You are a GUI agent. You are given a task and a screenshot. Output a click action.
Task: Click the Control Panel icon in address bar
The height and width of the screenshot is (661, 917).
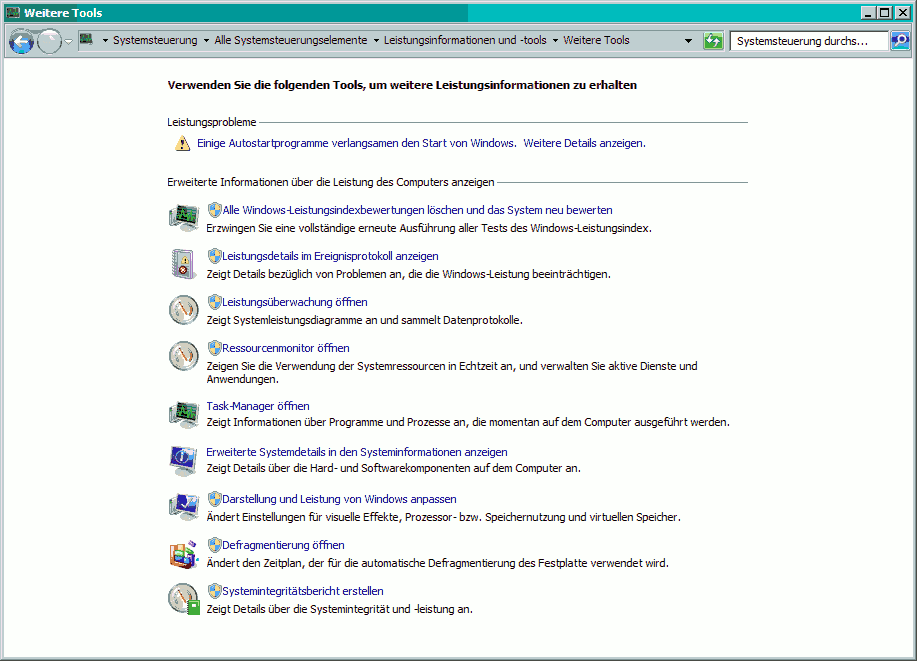87,40
